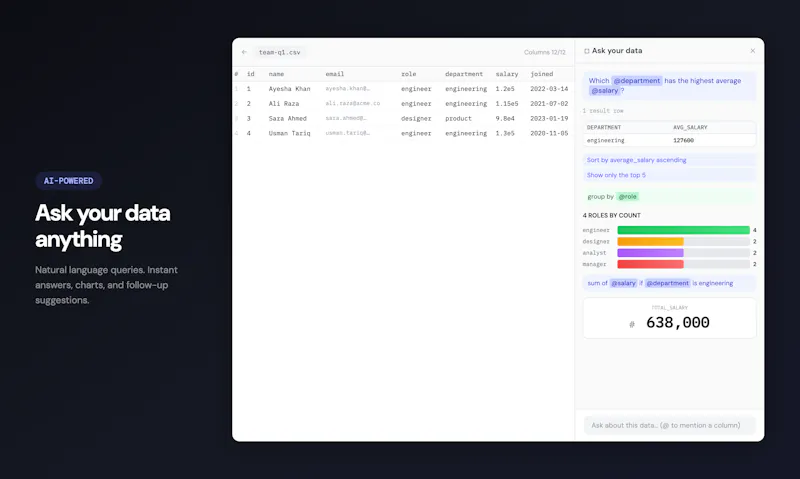Click Usman Tariq's truncated email cell

[347, 133]
